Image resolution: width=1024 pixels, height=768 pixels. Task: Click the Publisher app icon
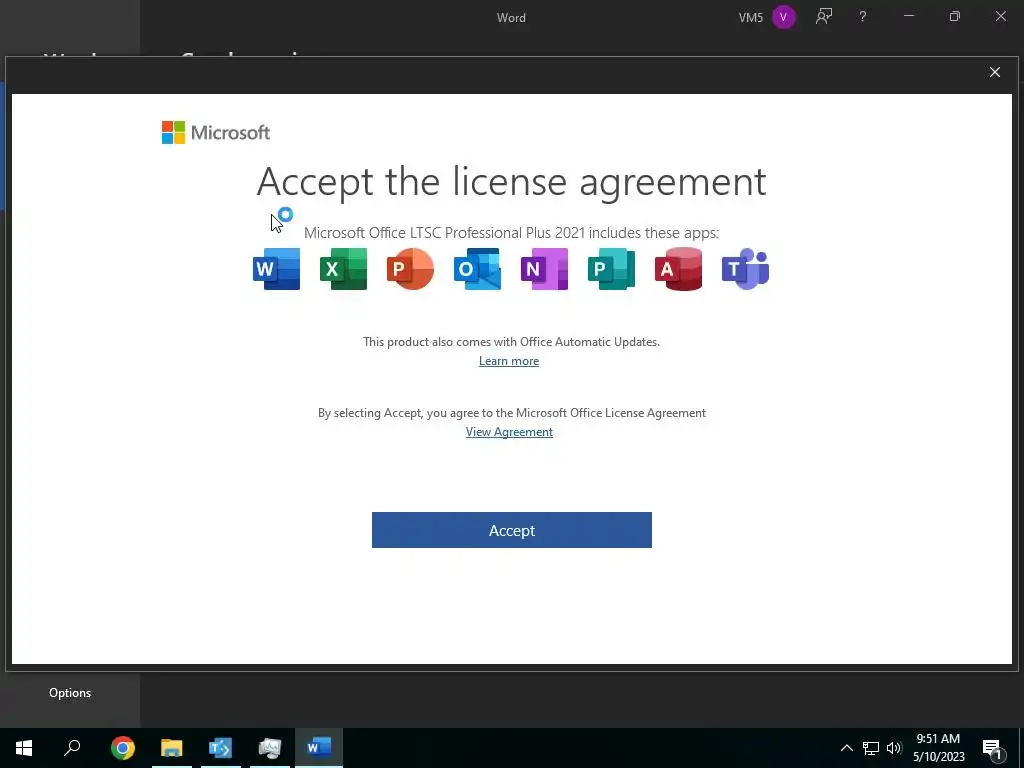tap(611, 268)
